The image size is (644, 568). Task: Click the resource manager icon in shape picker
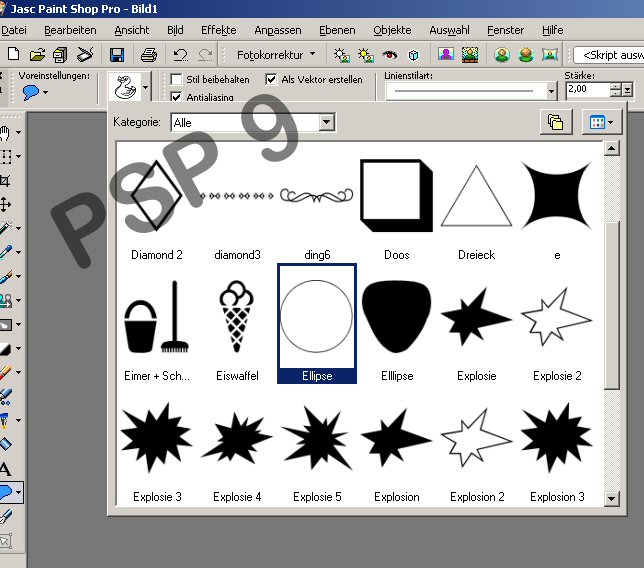tap(556, 122)
